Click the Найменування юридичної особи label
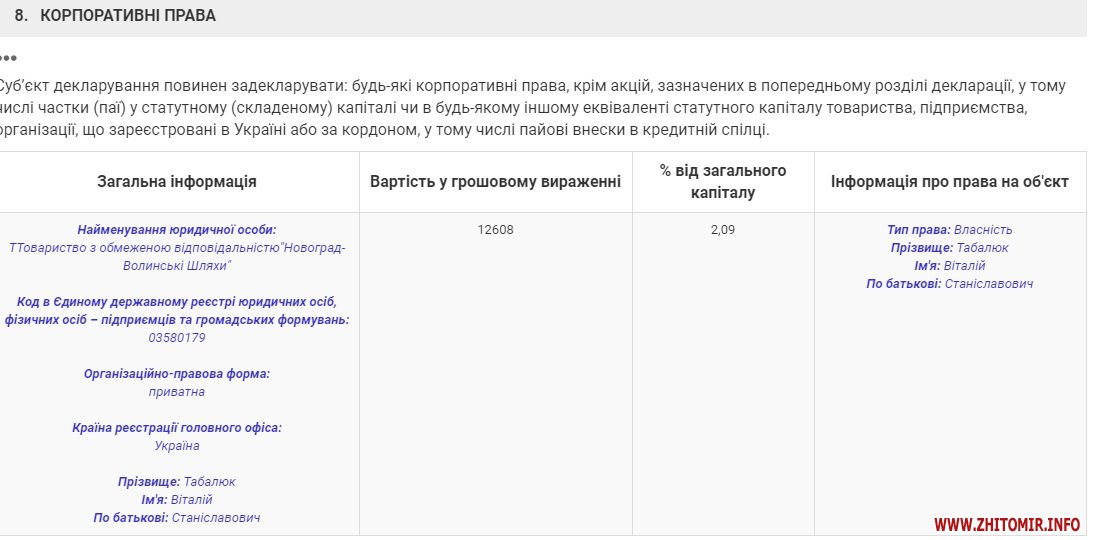This screenshot has width=1093, height=540. 176,230
